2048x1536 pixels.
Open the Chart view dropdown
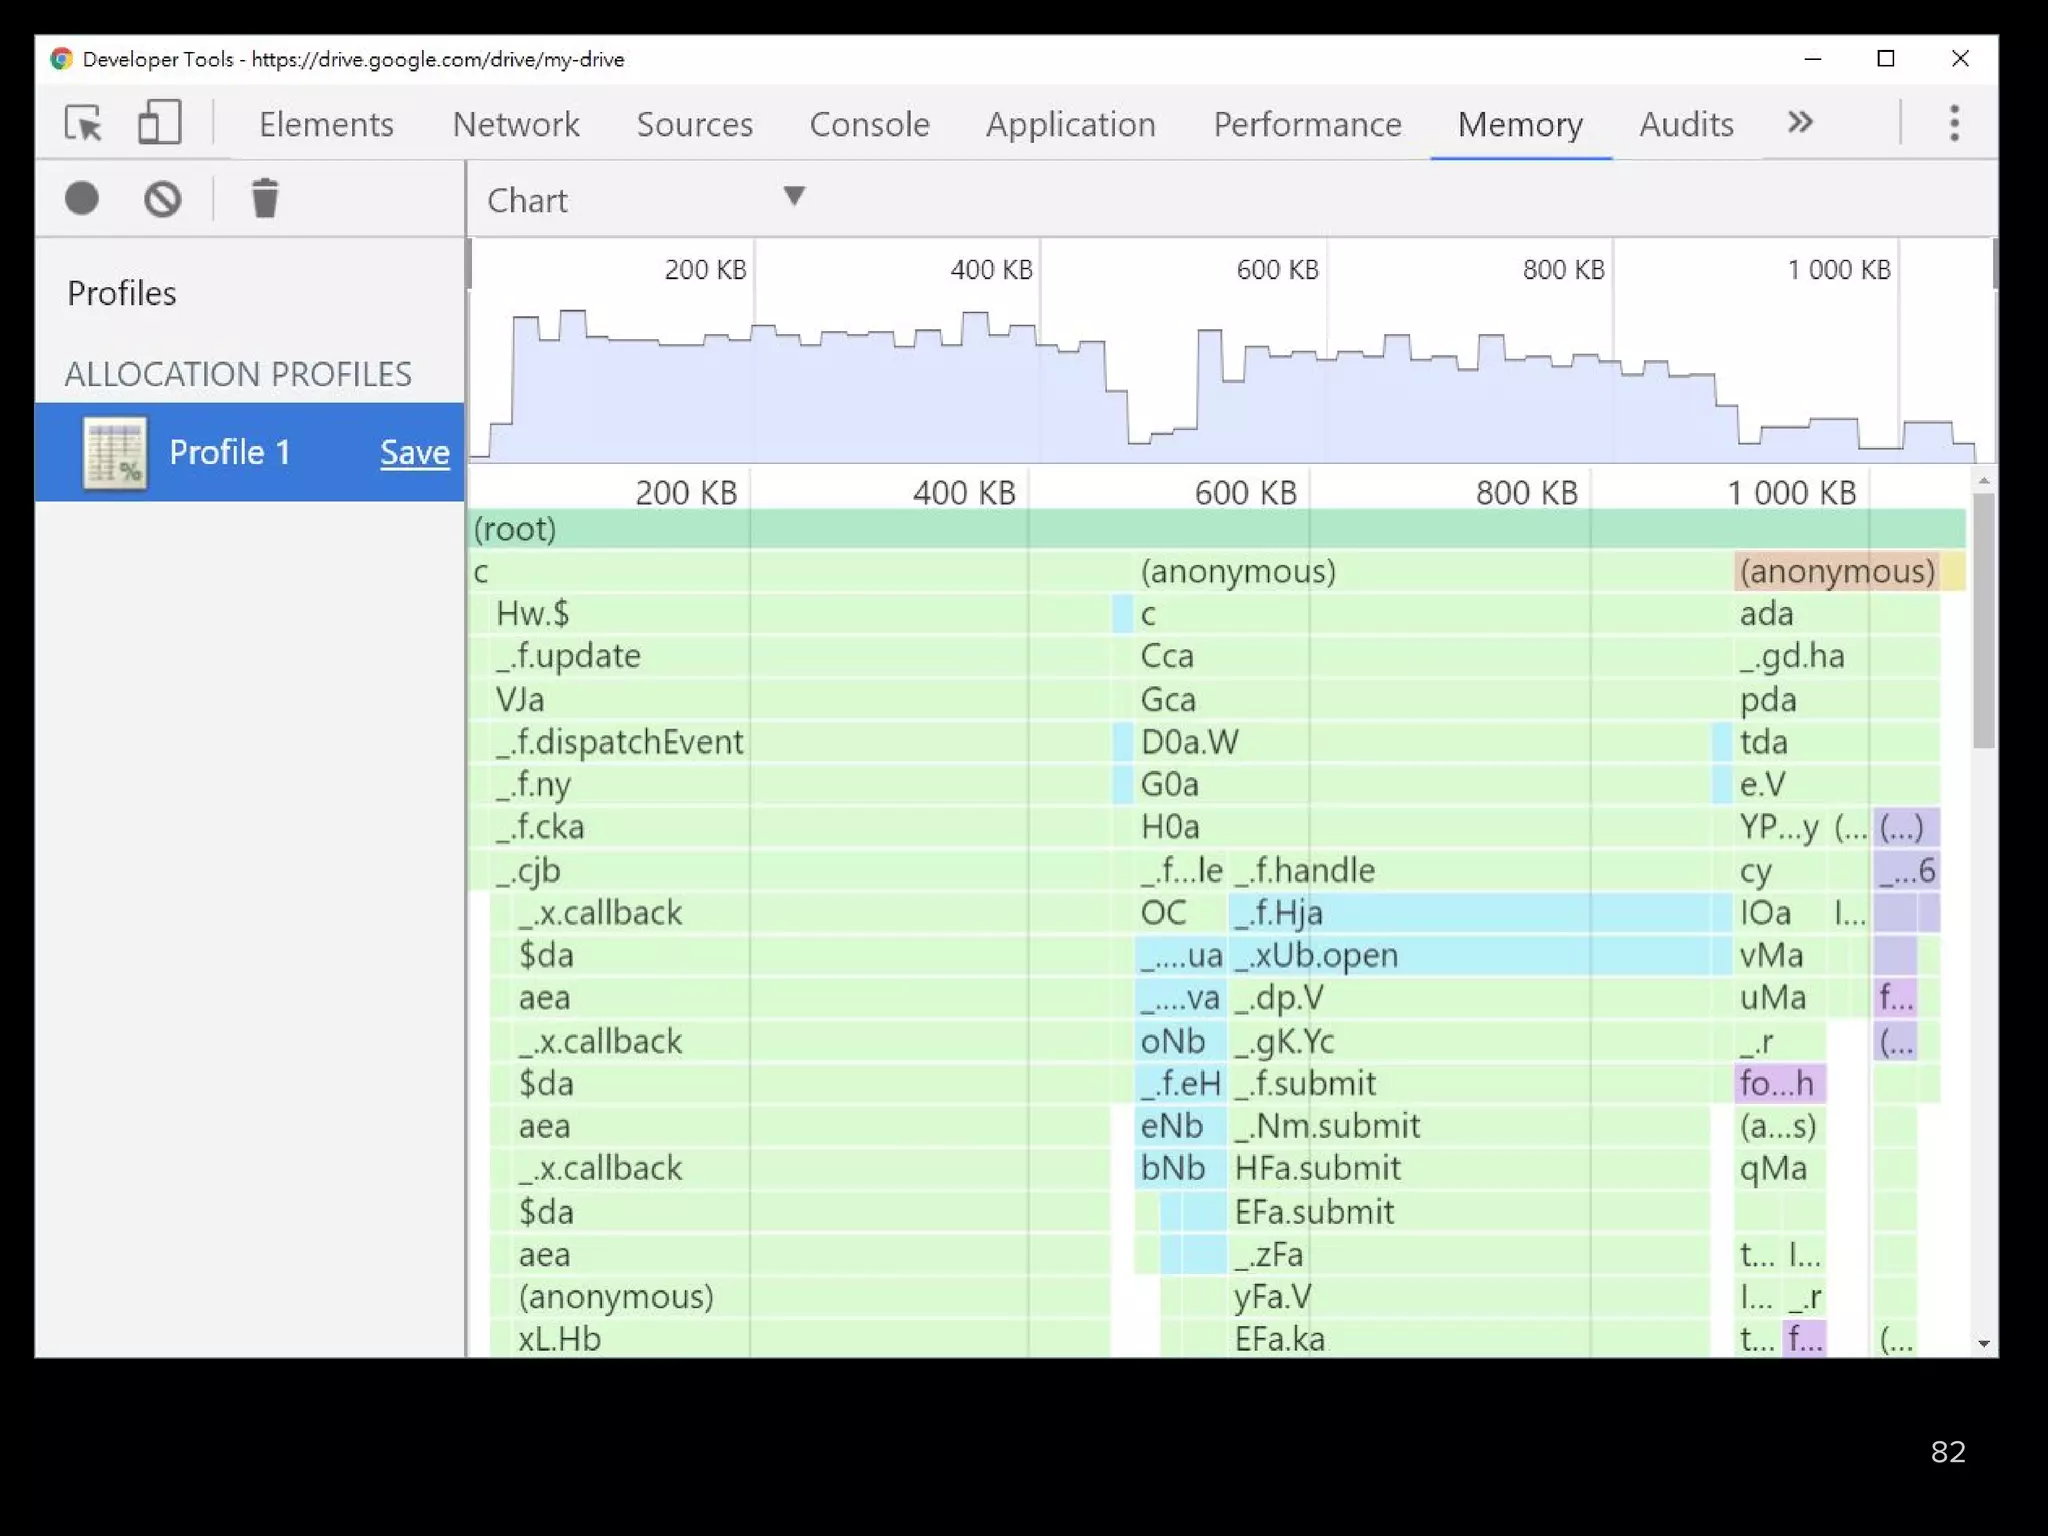(646, 200)
